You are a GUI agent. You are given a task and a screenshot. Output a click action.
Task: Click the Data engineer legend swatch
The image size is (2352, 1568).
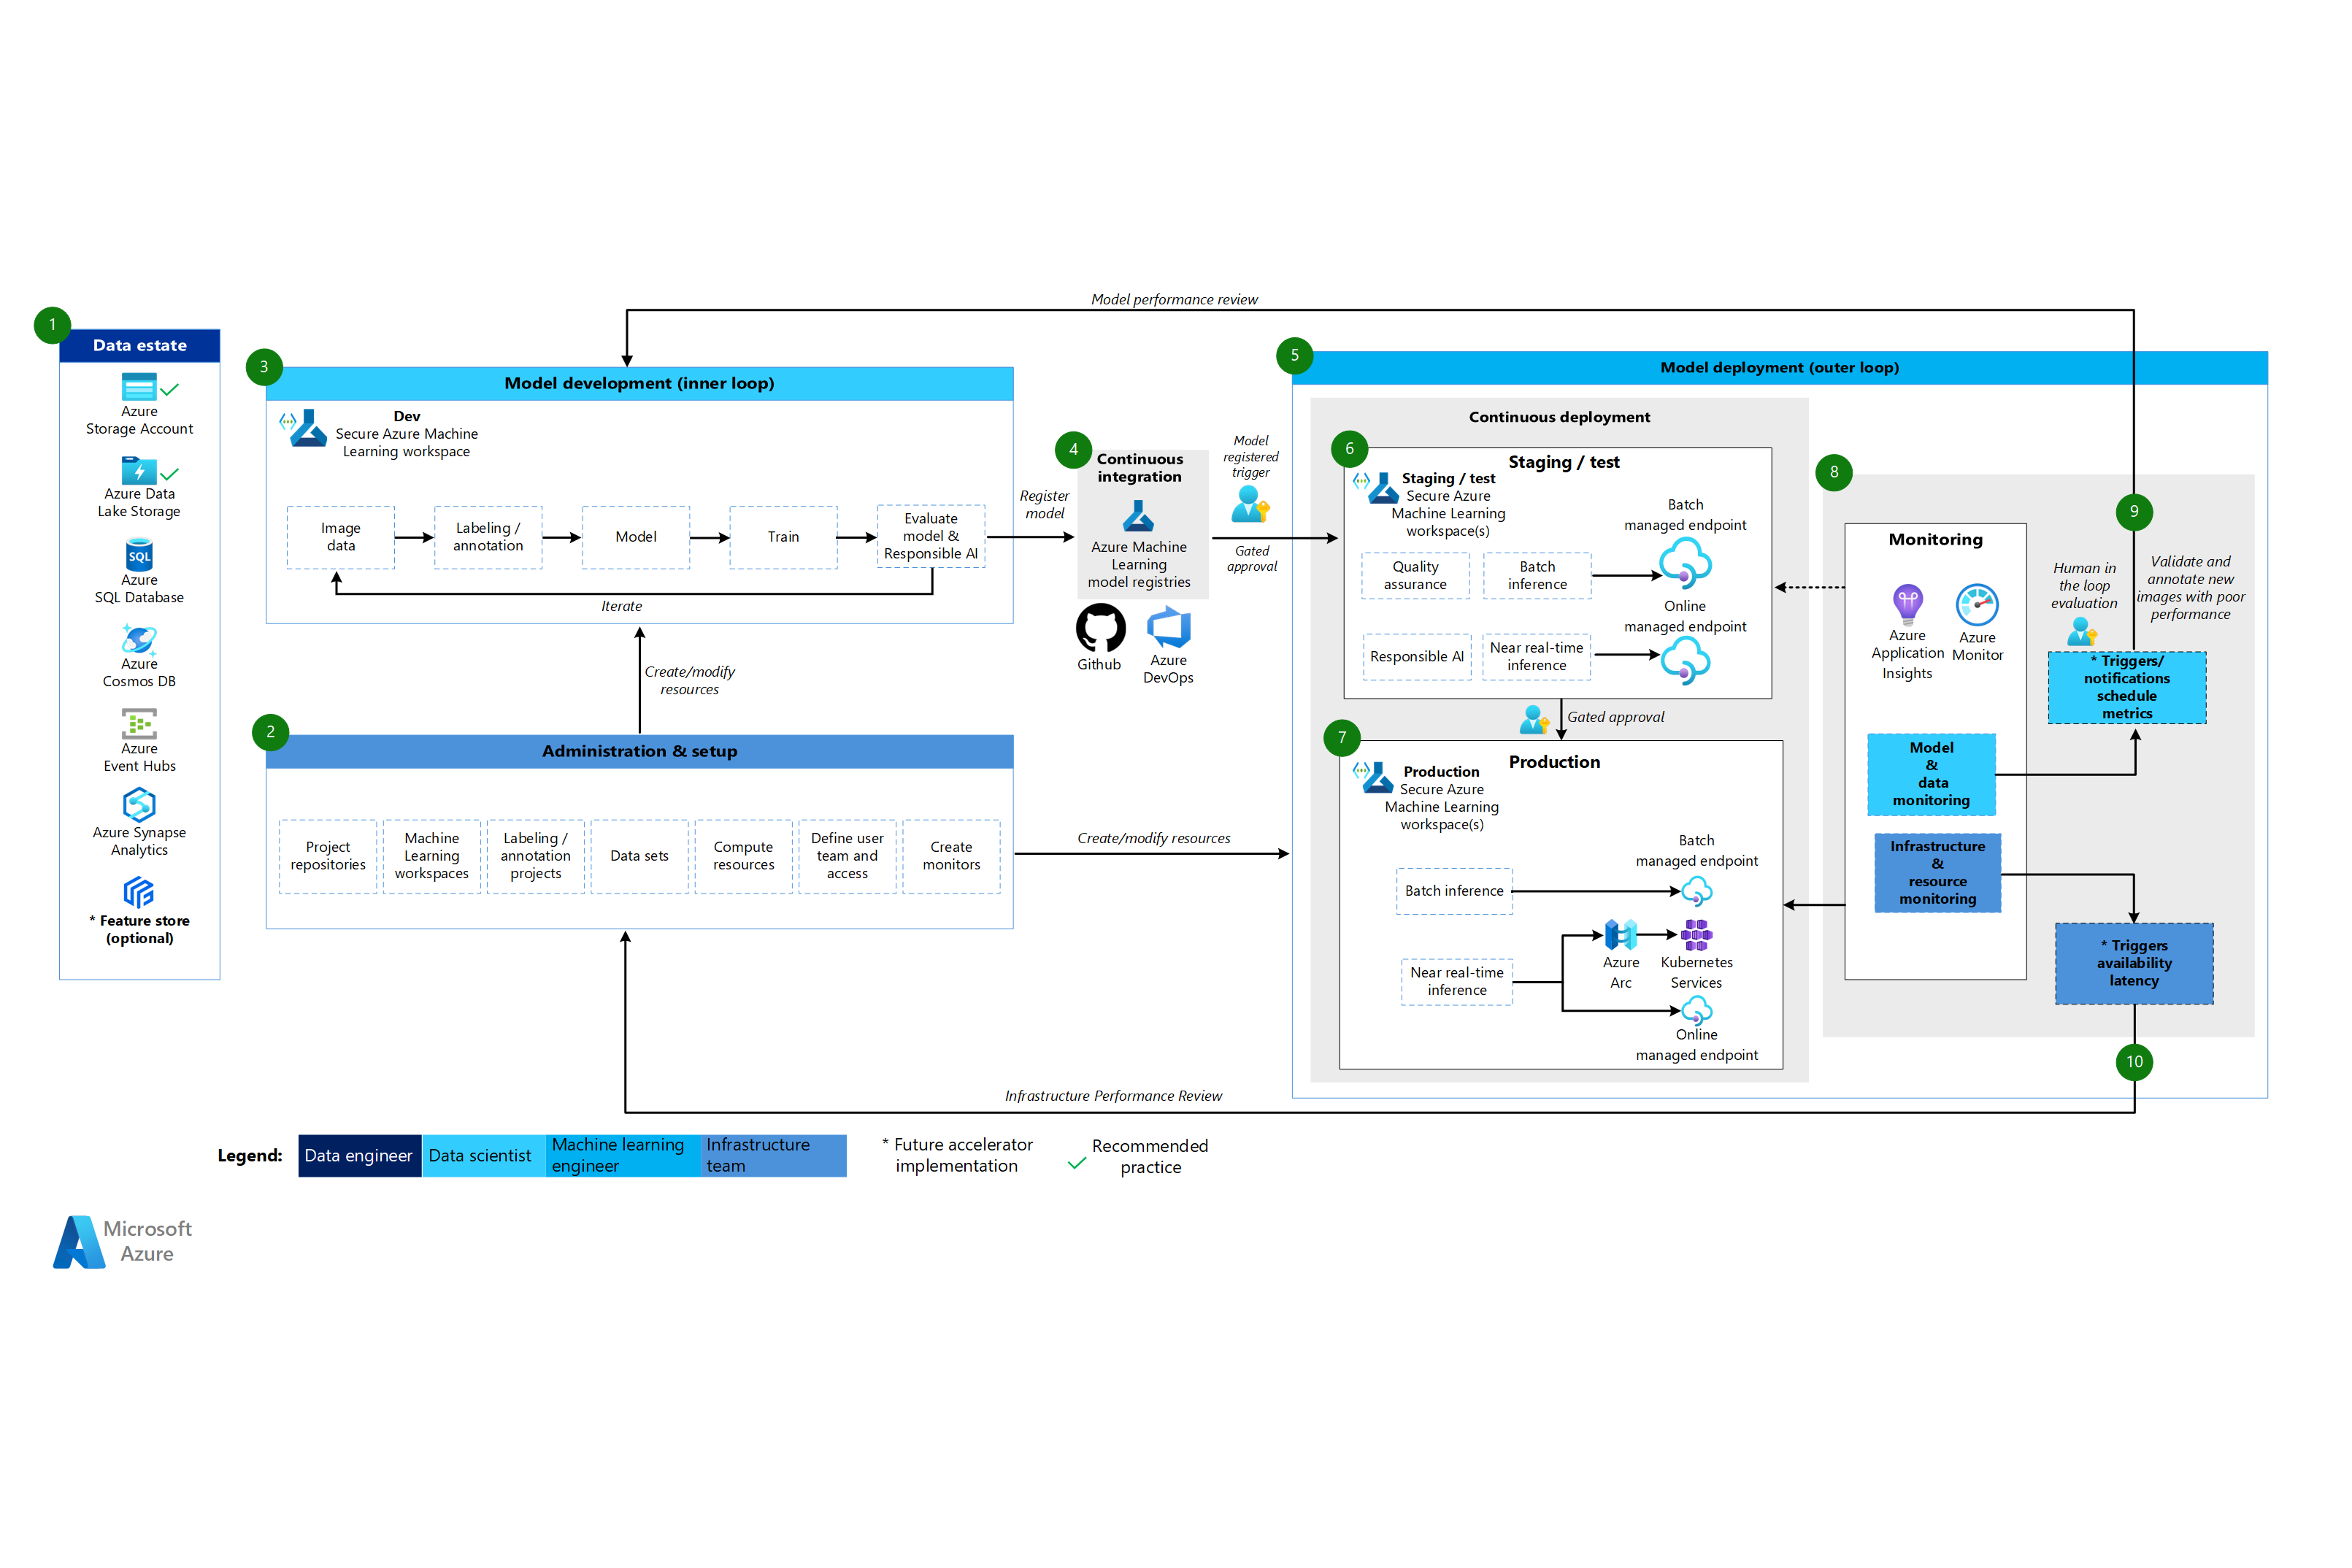point(360,1156)
